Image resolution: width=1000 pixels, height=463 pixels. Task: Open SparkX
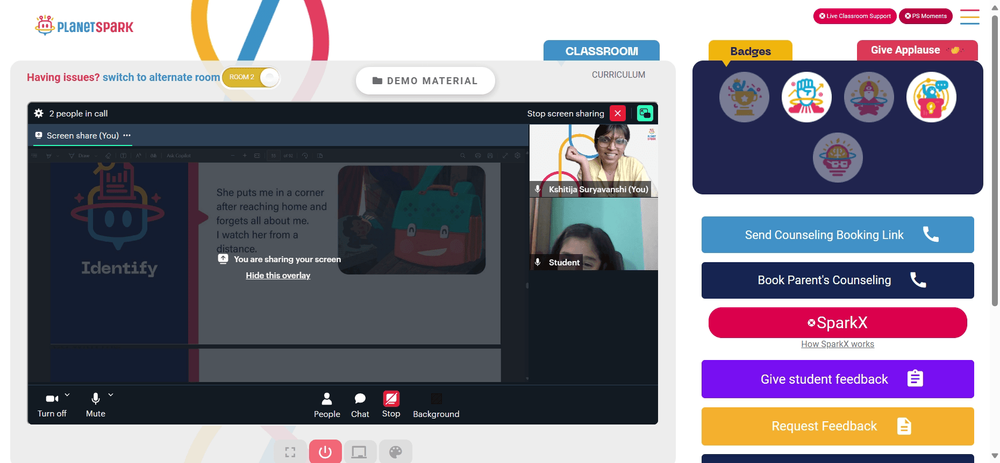(x=837, y=323)
